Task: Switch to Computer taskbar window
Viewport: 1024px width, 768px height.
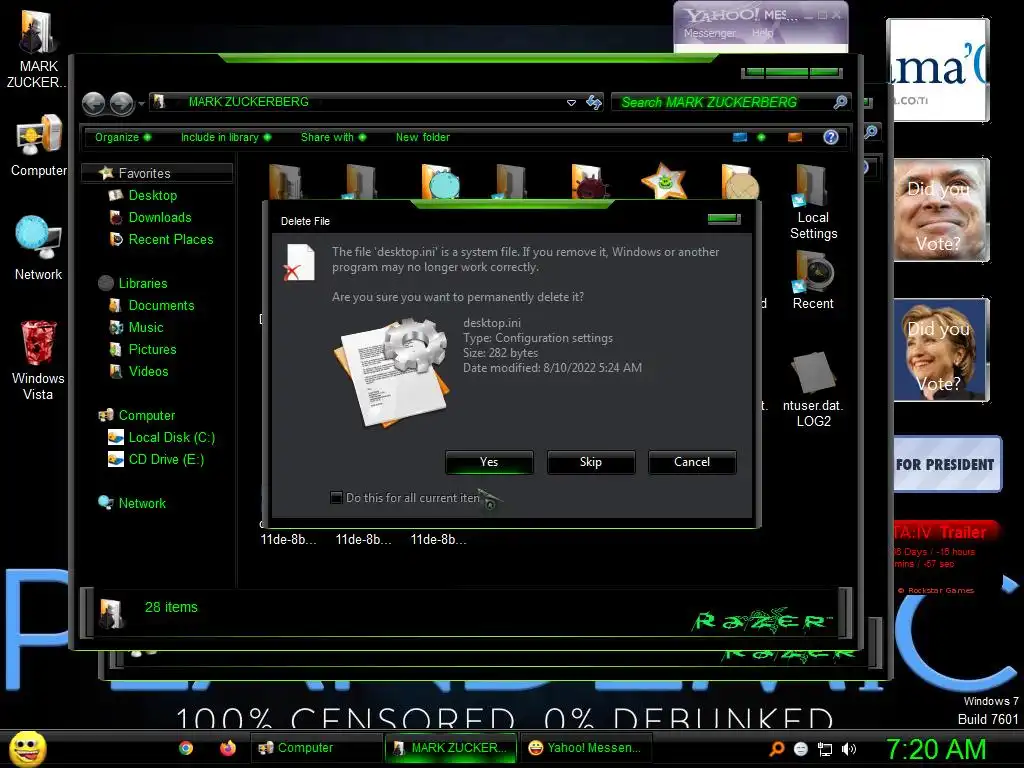Action: point(317,748)
